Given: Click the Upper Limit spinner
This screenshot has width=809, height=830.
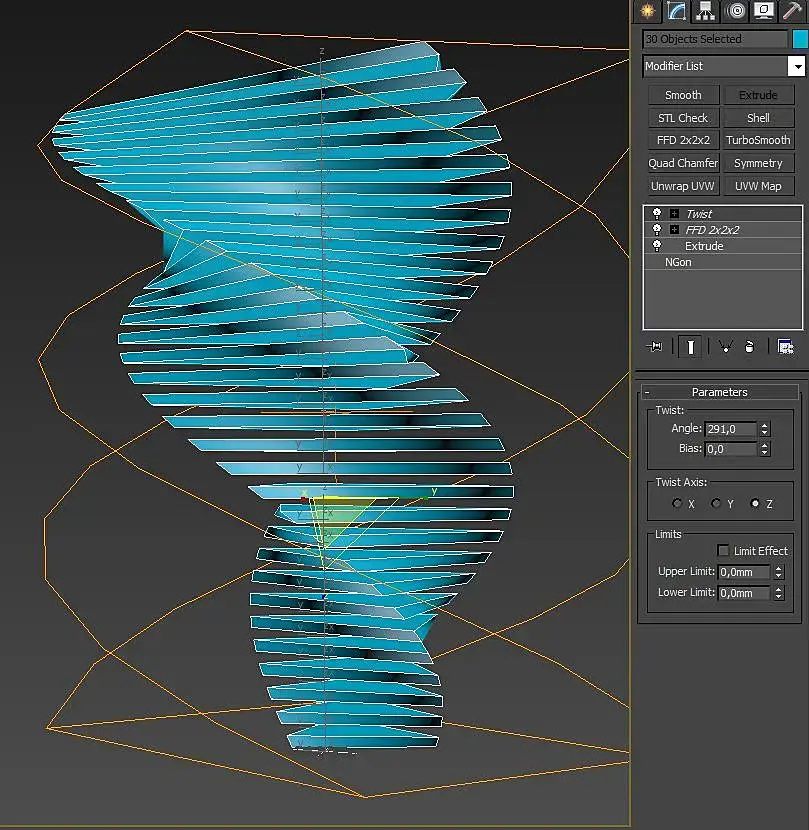Looking at the screenshot, I should [778, 572].
